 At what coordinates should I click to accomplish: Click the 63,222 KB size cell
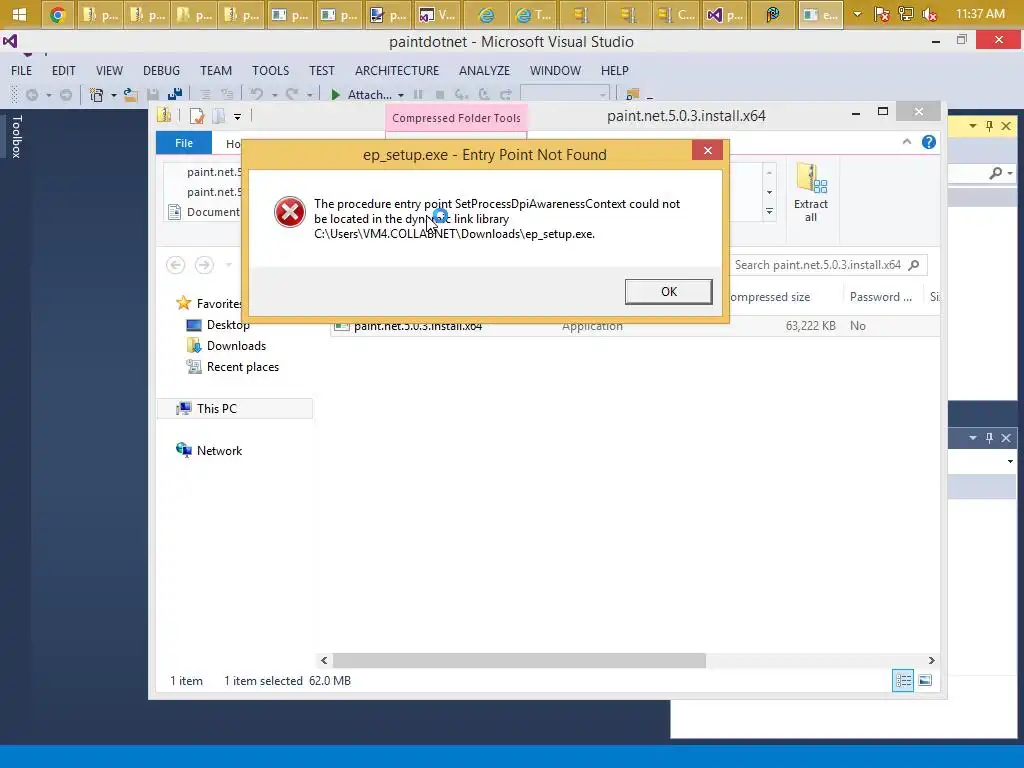810,326
